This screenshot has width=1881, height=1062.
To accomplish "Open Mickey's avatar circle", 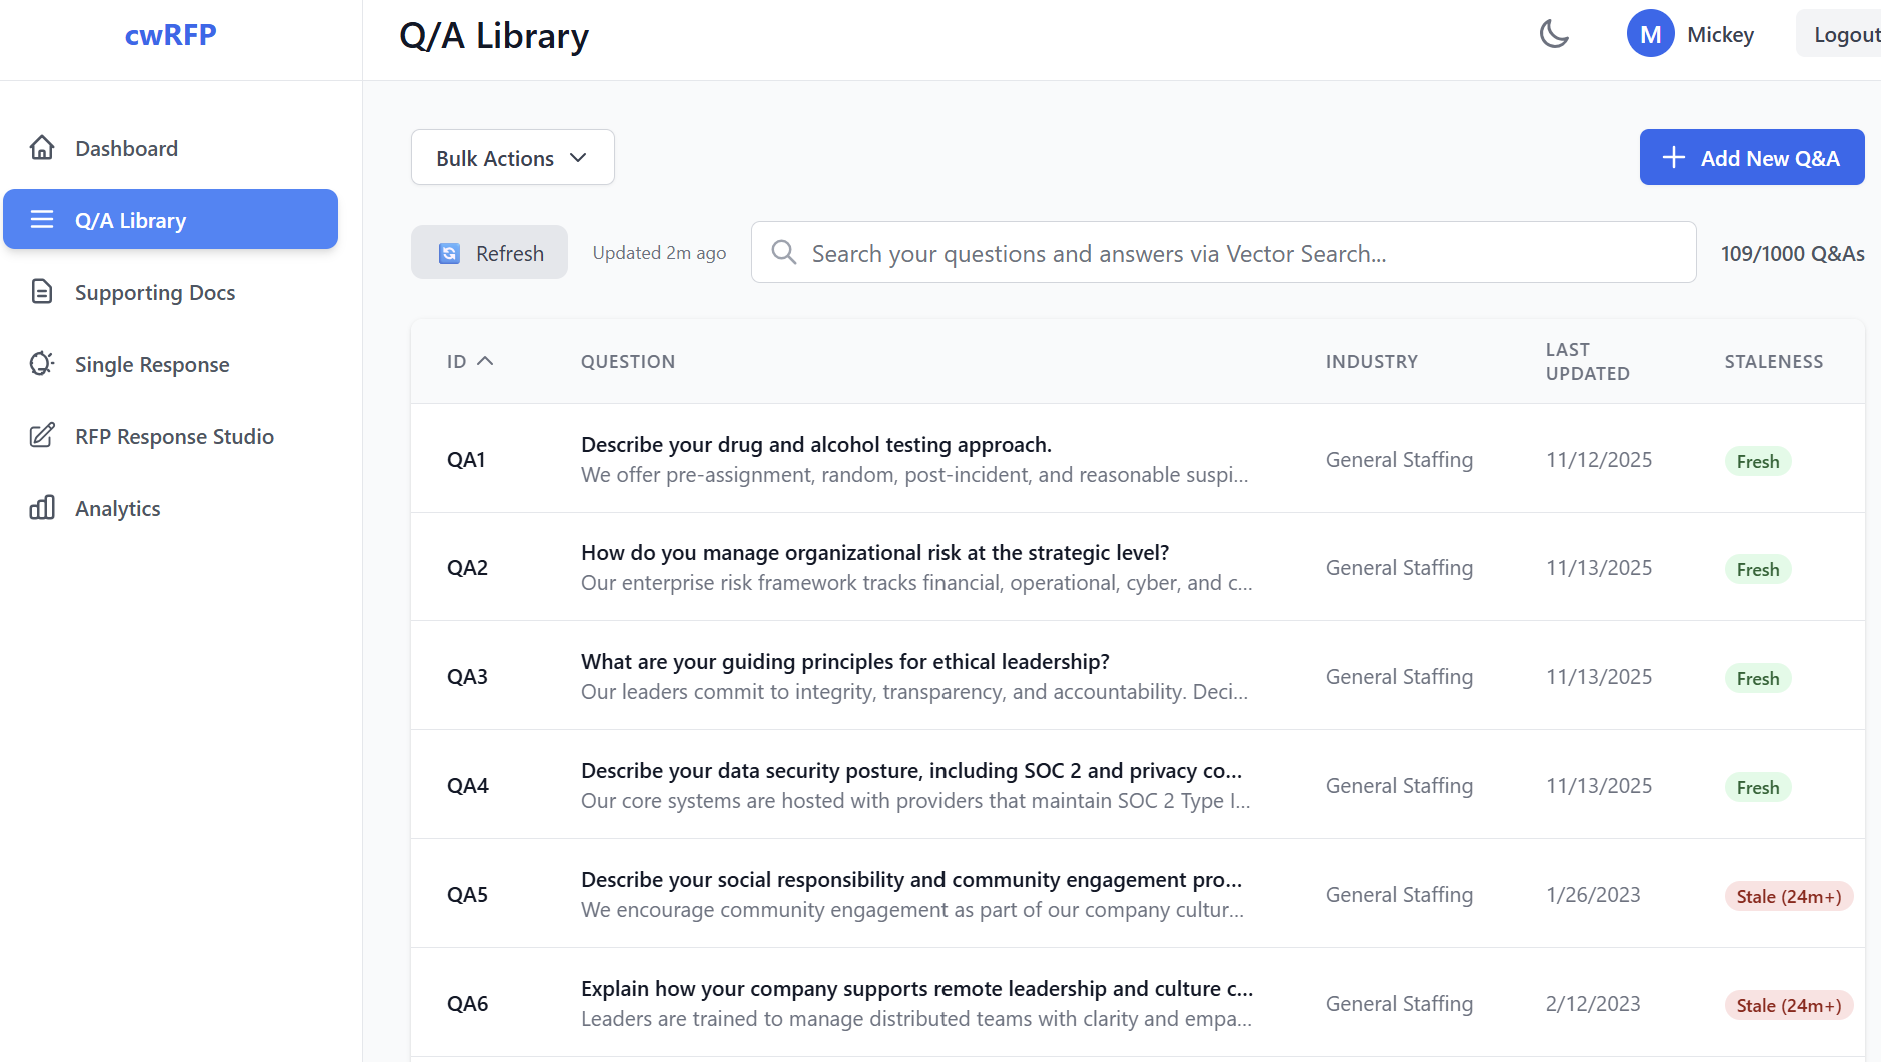I will [1651, 33].
